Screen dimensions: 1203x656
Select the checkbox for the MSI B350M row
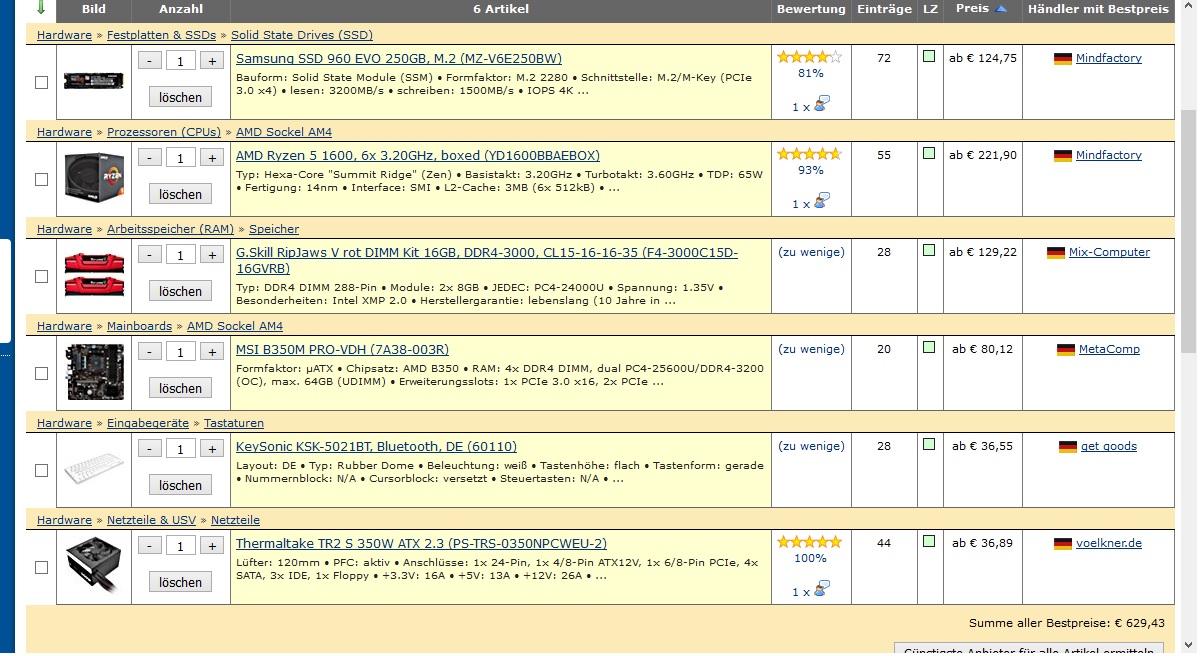point(41,373)
